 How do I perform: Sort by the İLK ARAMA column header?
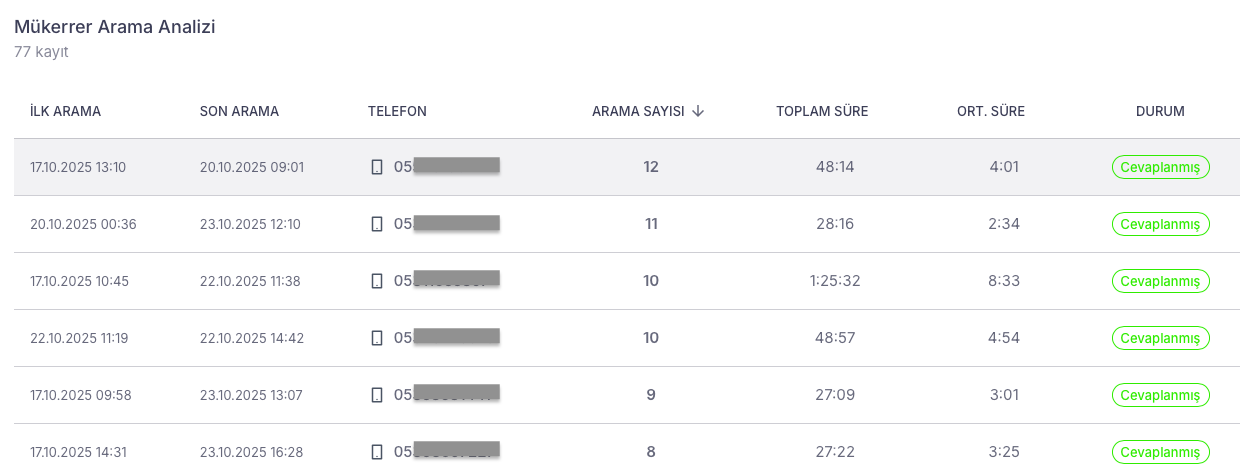click(65, 111)
